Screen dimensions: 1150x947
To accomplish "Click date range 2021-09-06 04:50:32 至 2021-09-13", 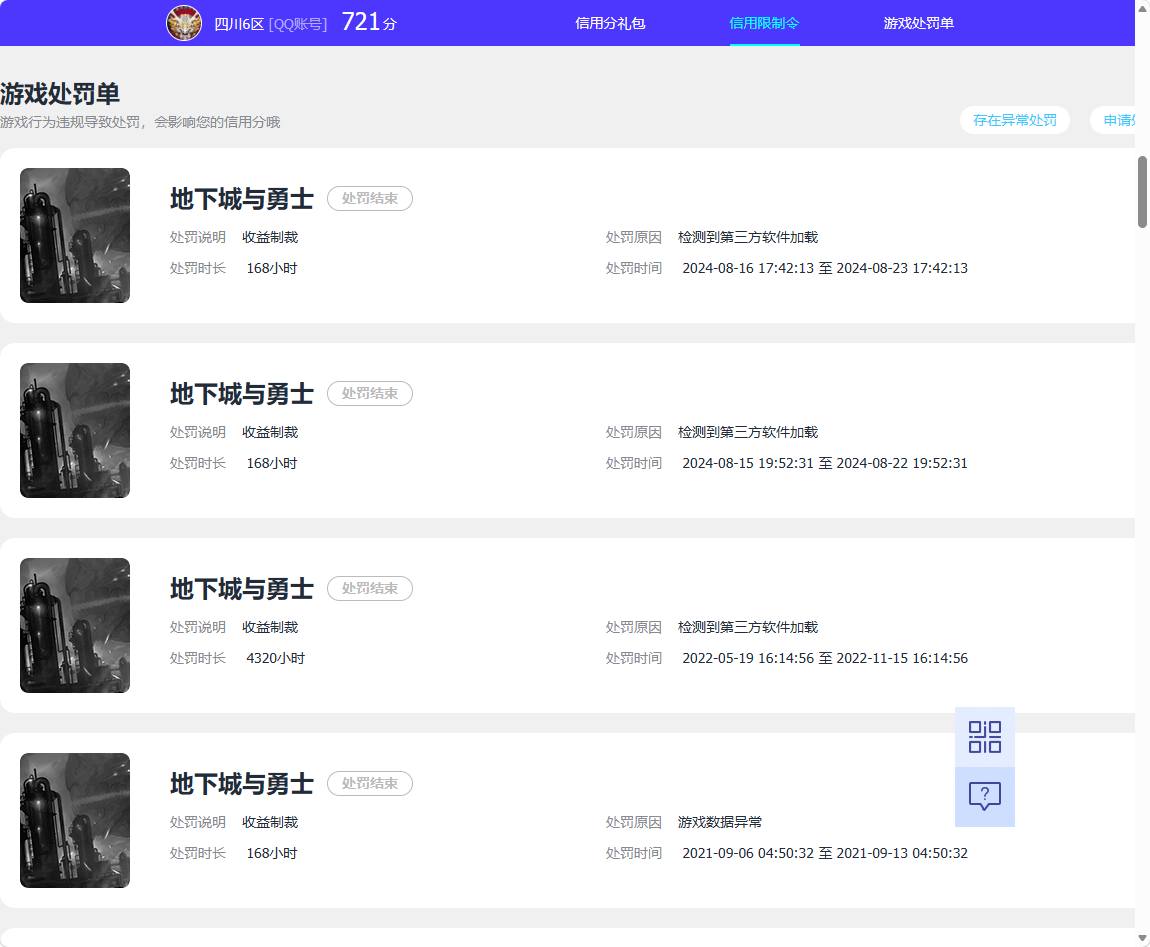I will (825, 854).
